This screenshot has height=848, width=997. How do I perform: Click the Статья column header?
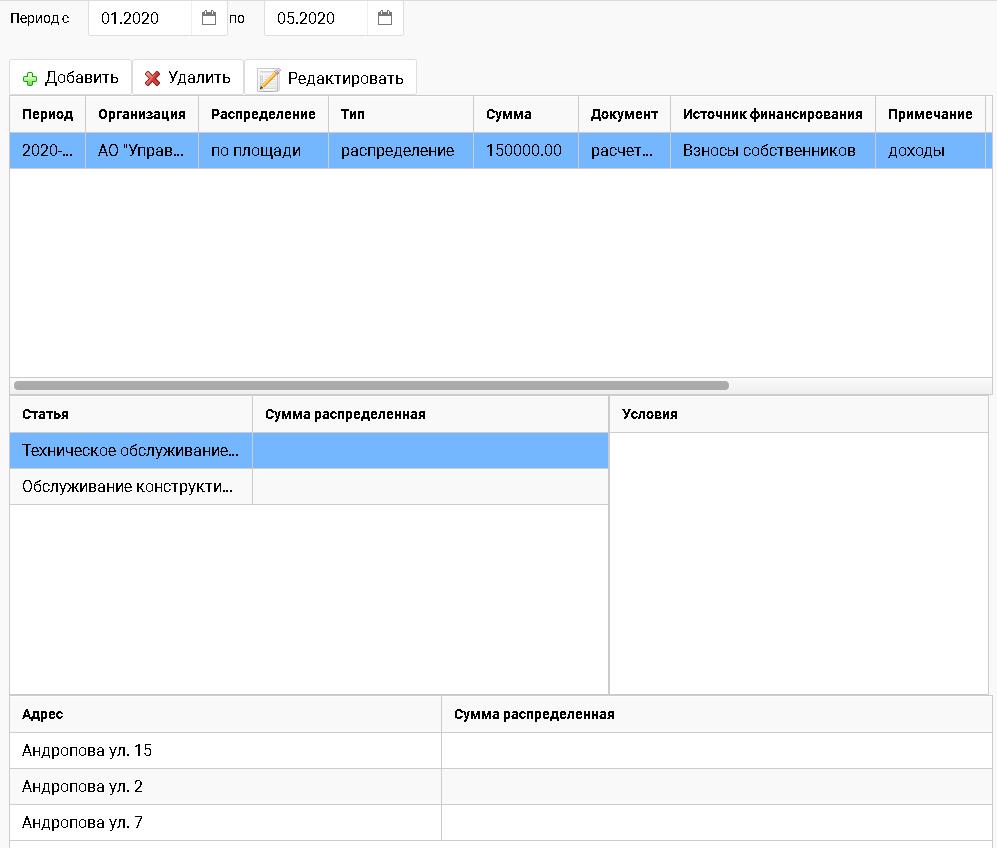pyautogui.click(x=46, y=414)
